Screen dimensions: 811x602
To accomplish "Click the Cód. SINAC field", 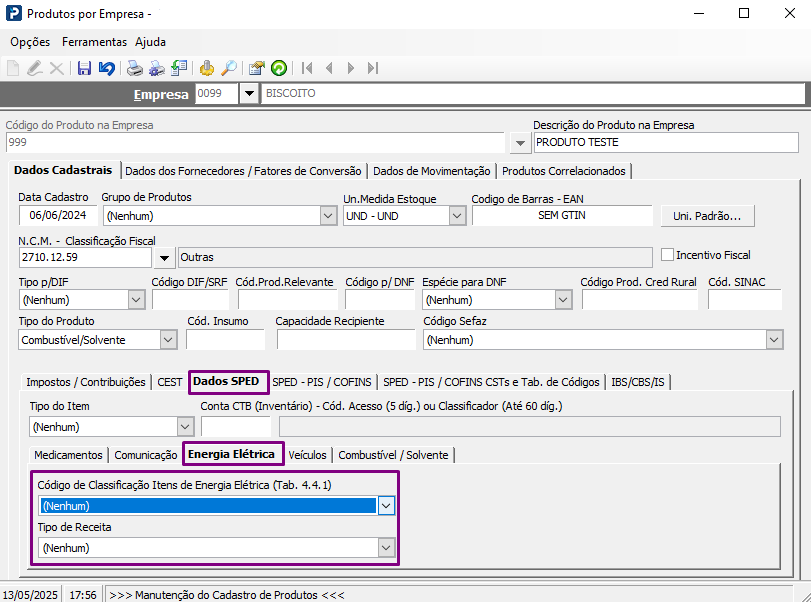I will coord(744,300).
